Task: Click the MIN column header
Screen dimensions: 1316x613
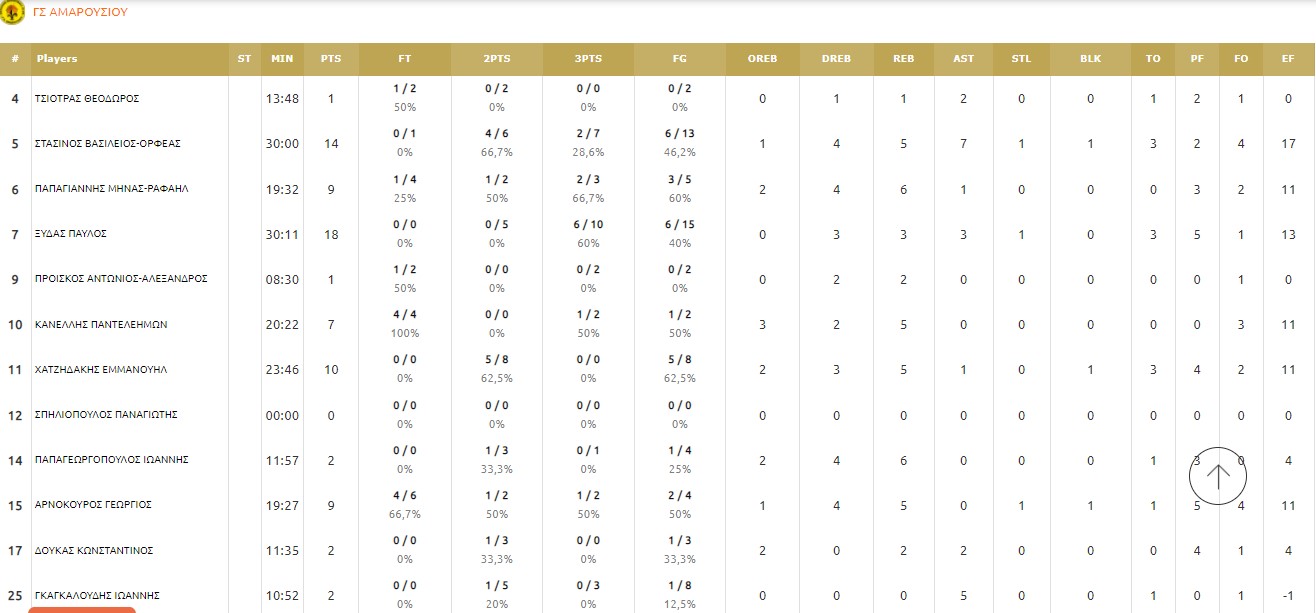Action: (x=282, y=59)
